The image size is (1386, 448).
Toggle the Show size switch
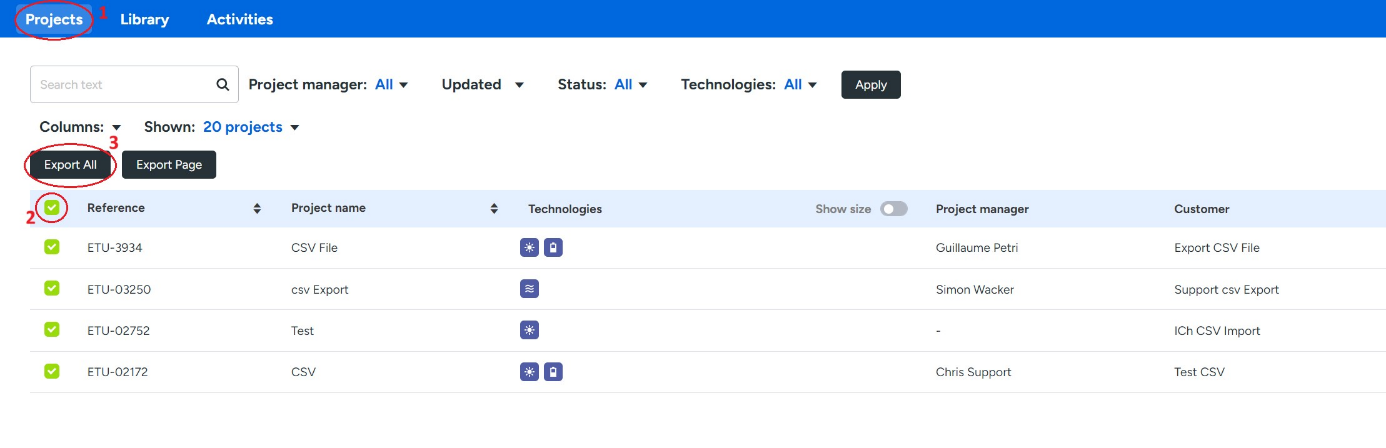[x=893, y=209]
